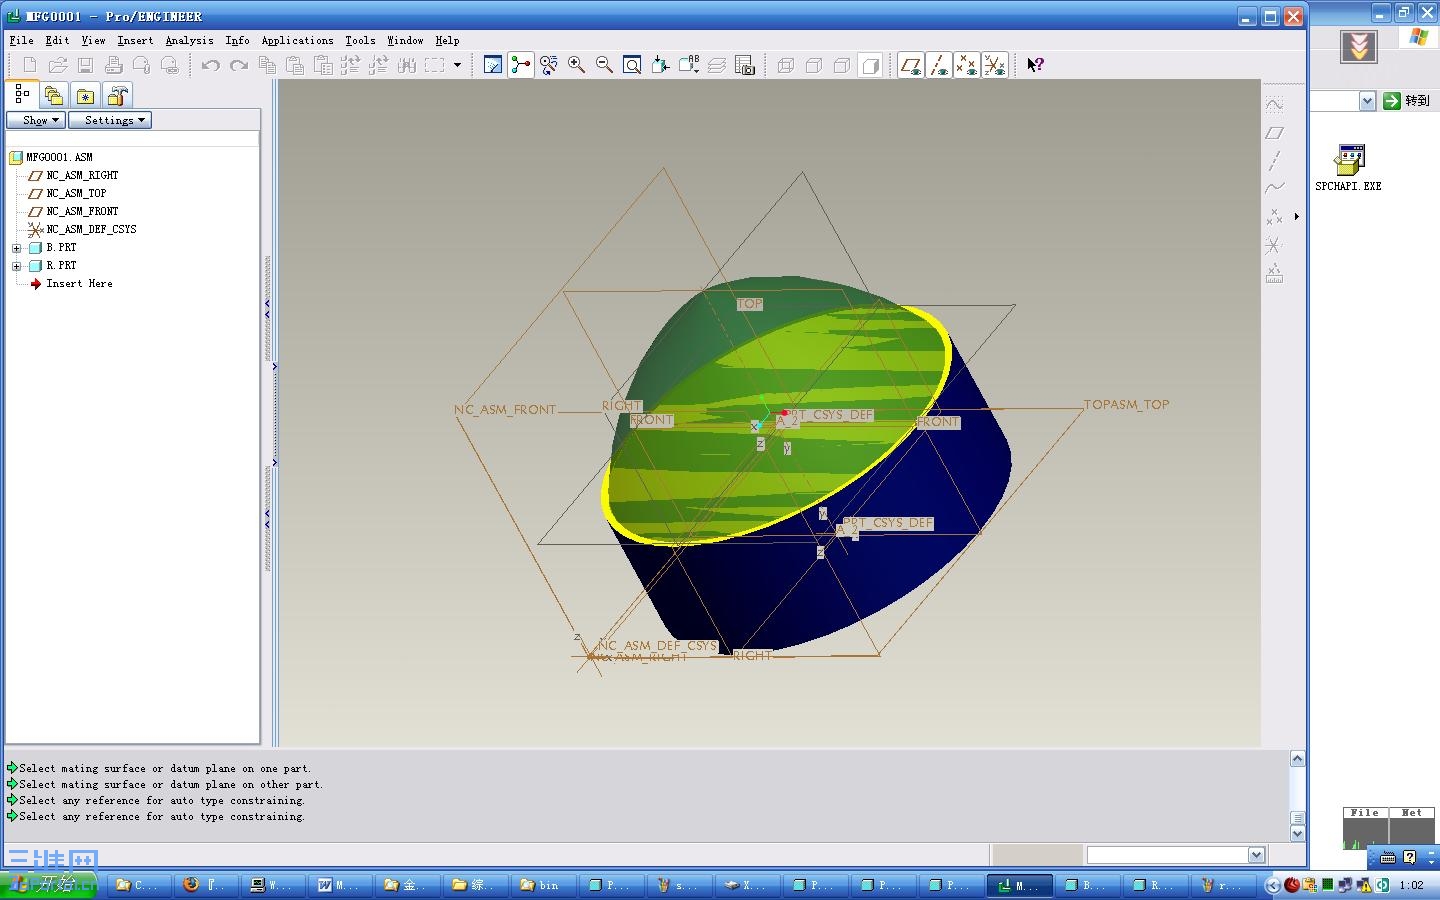This screenshot has width=1440, height=900.
Task: Toggle coordinate systems display
Action: click(x=994, y=65)
